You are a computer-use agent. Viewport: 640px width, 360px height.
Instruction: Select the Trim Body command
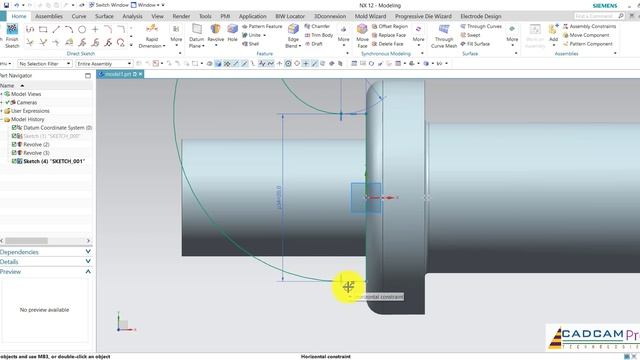(x=319, y=35)
